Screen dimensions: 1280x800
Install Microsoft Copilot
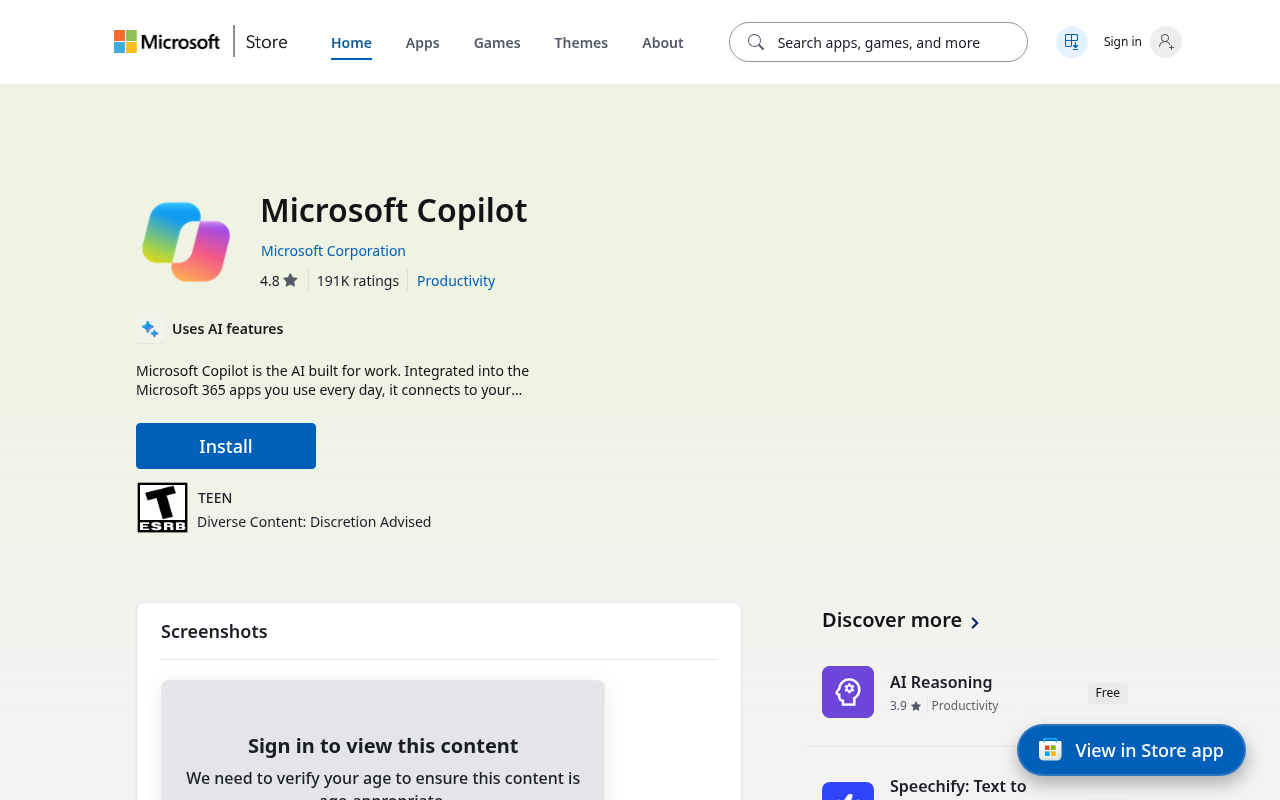[x=226, y=446]
